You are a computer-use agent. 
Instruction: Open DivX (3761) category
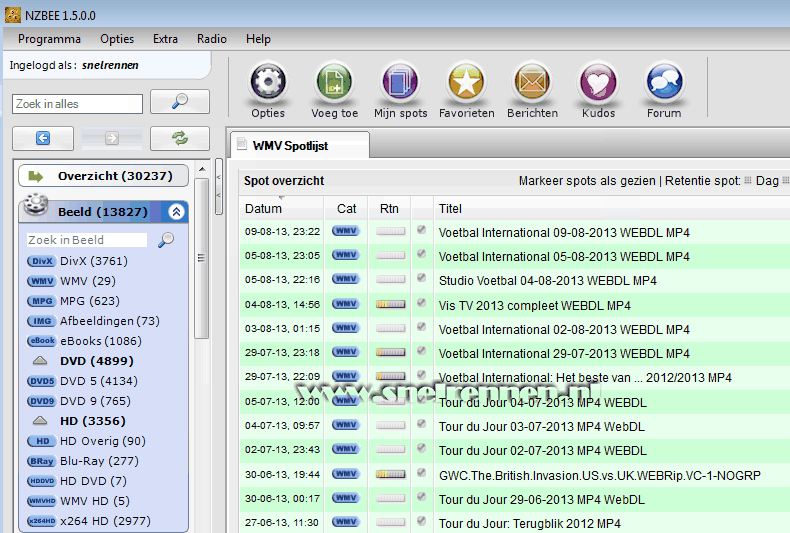pos(94,261)
